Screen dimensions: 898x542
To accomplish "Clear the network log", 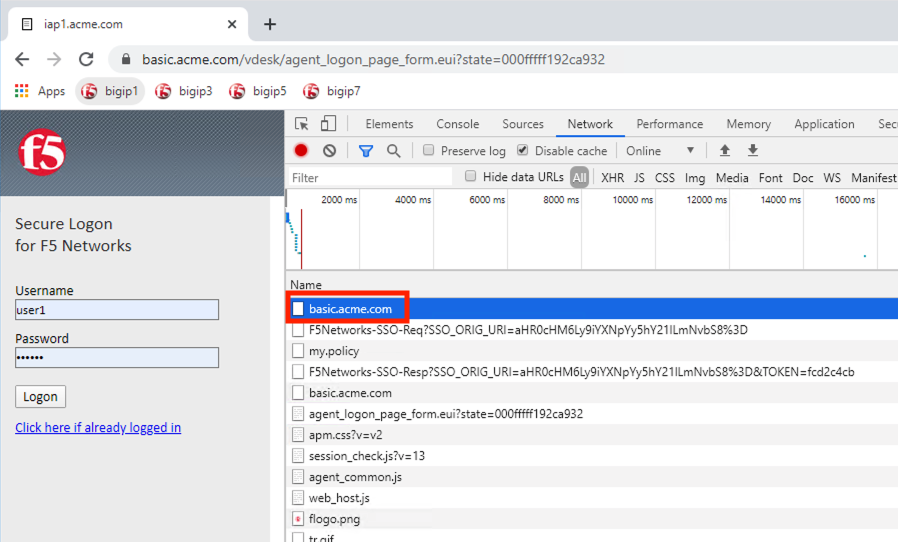I will click(329, 151).
